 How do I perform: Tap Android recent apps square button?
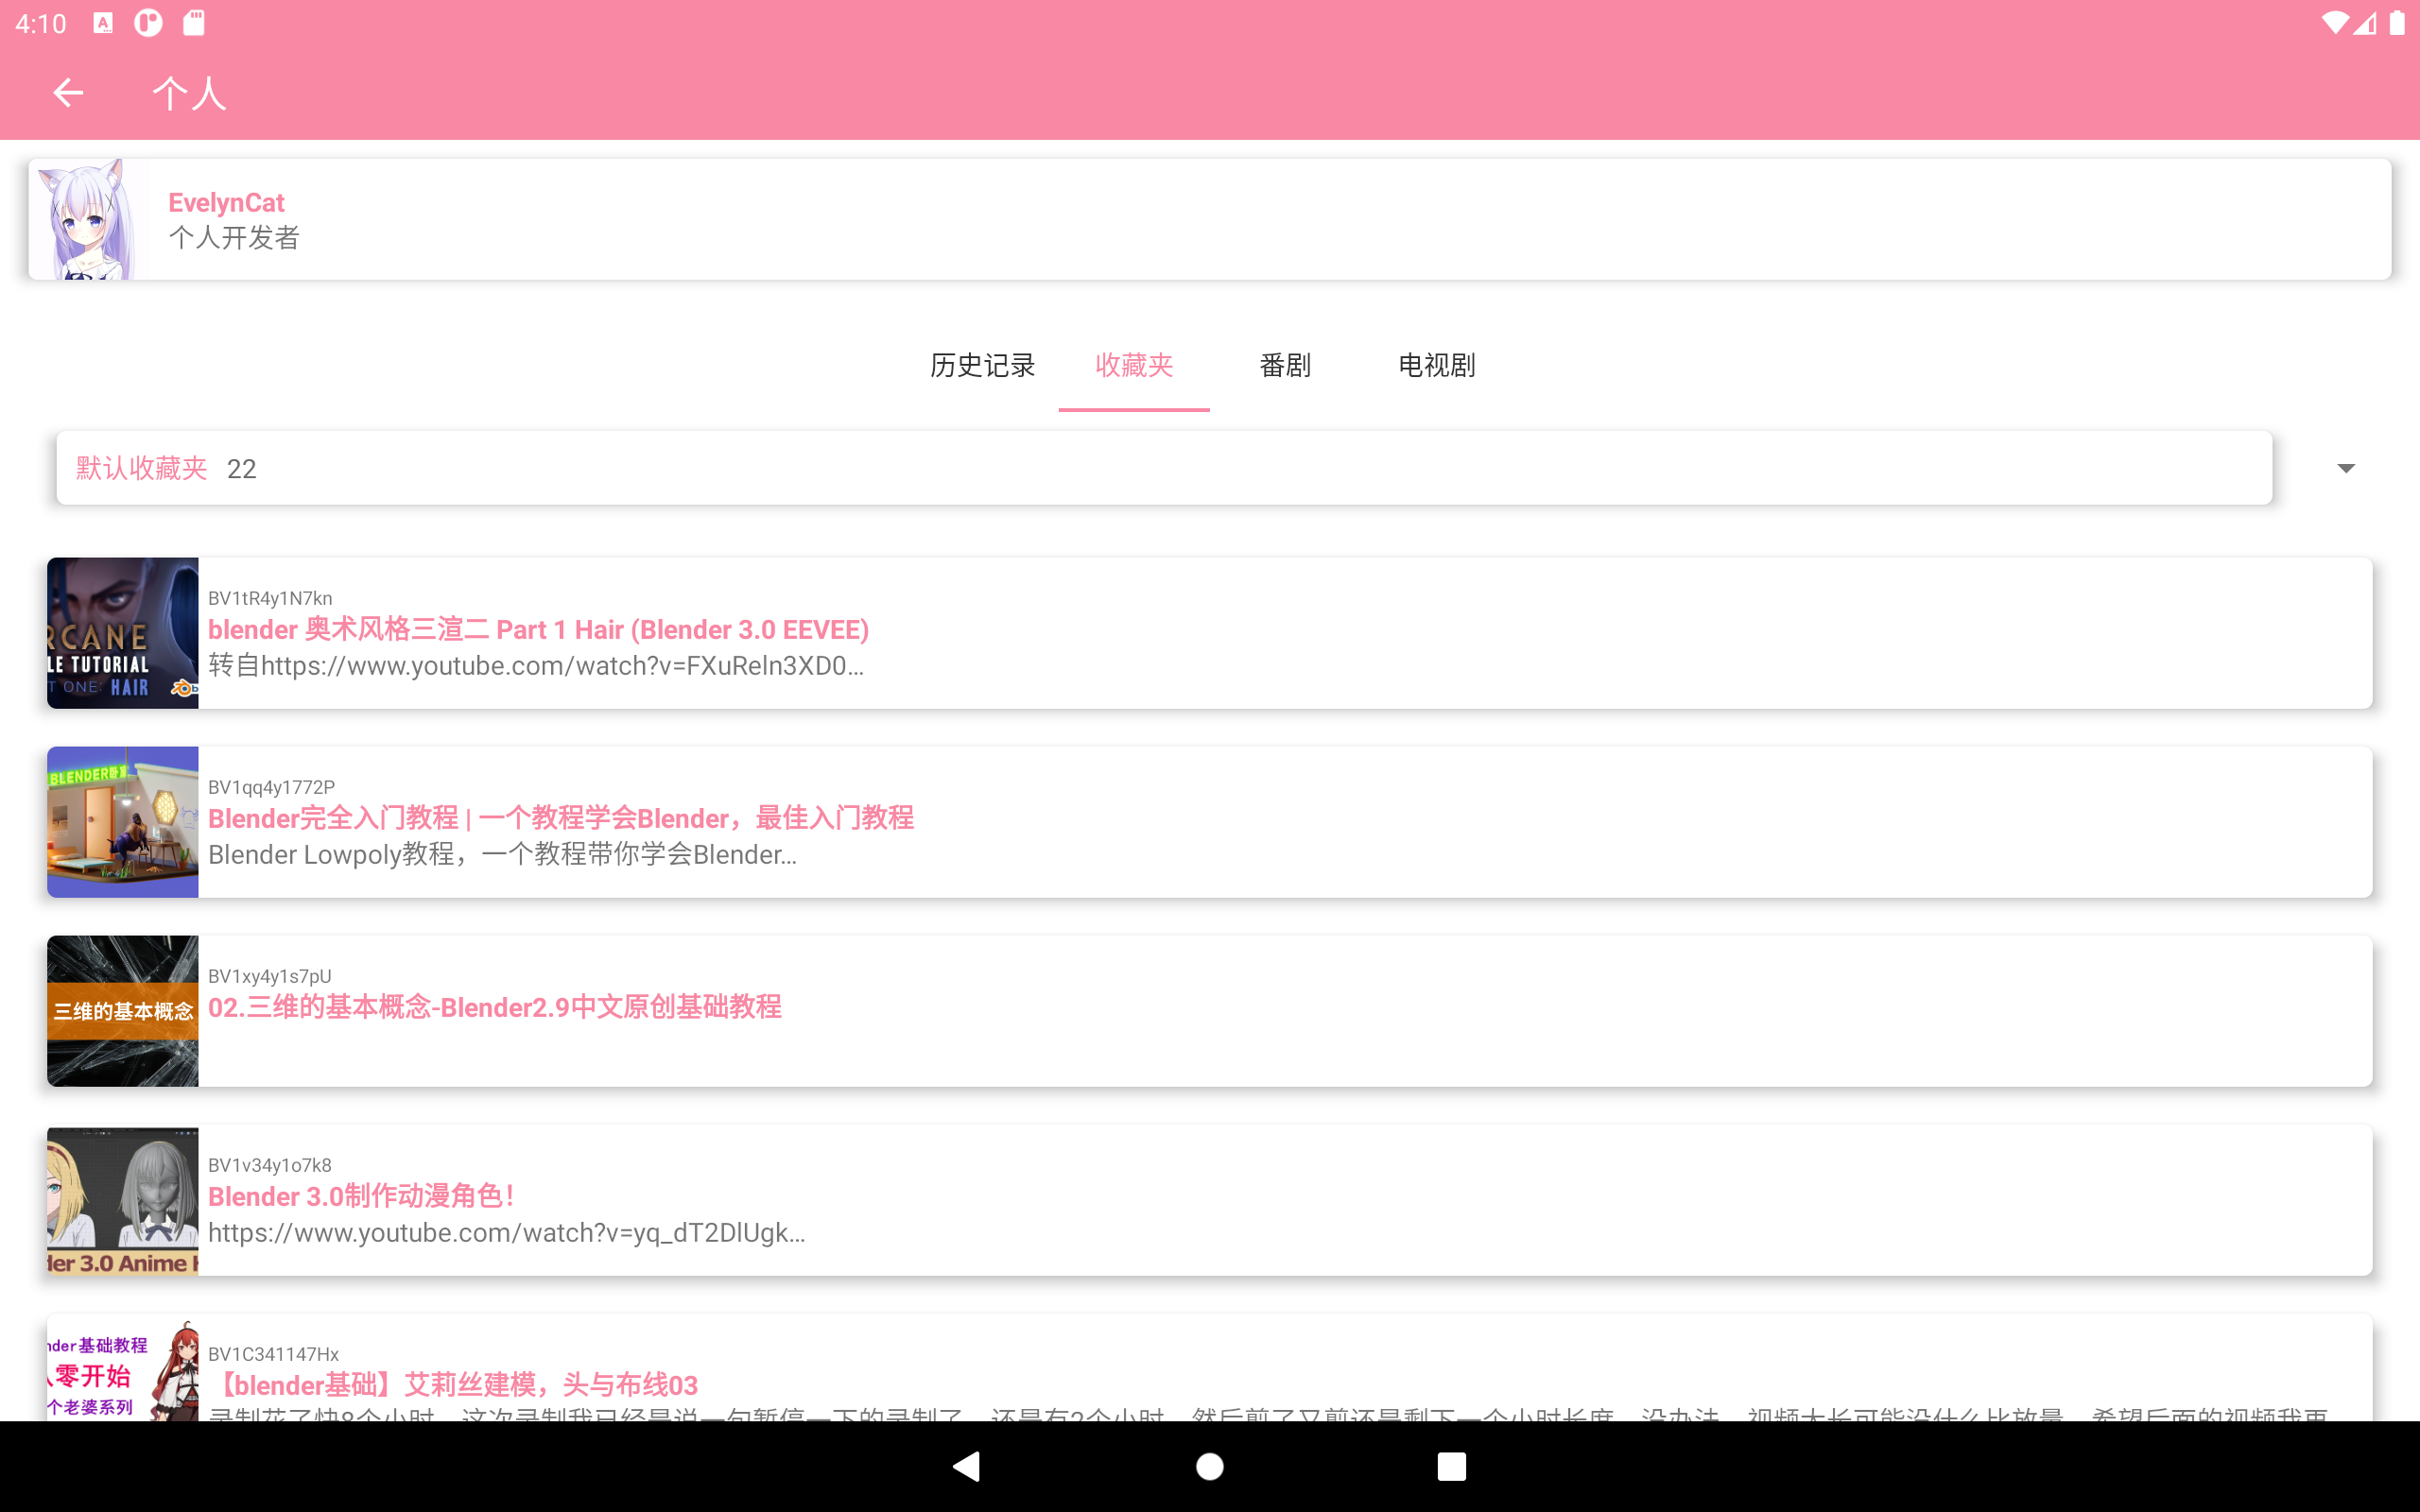click(1451, 1466)
